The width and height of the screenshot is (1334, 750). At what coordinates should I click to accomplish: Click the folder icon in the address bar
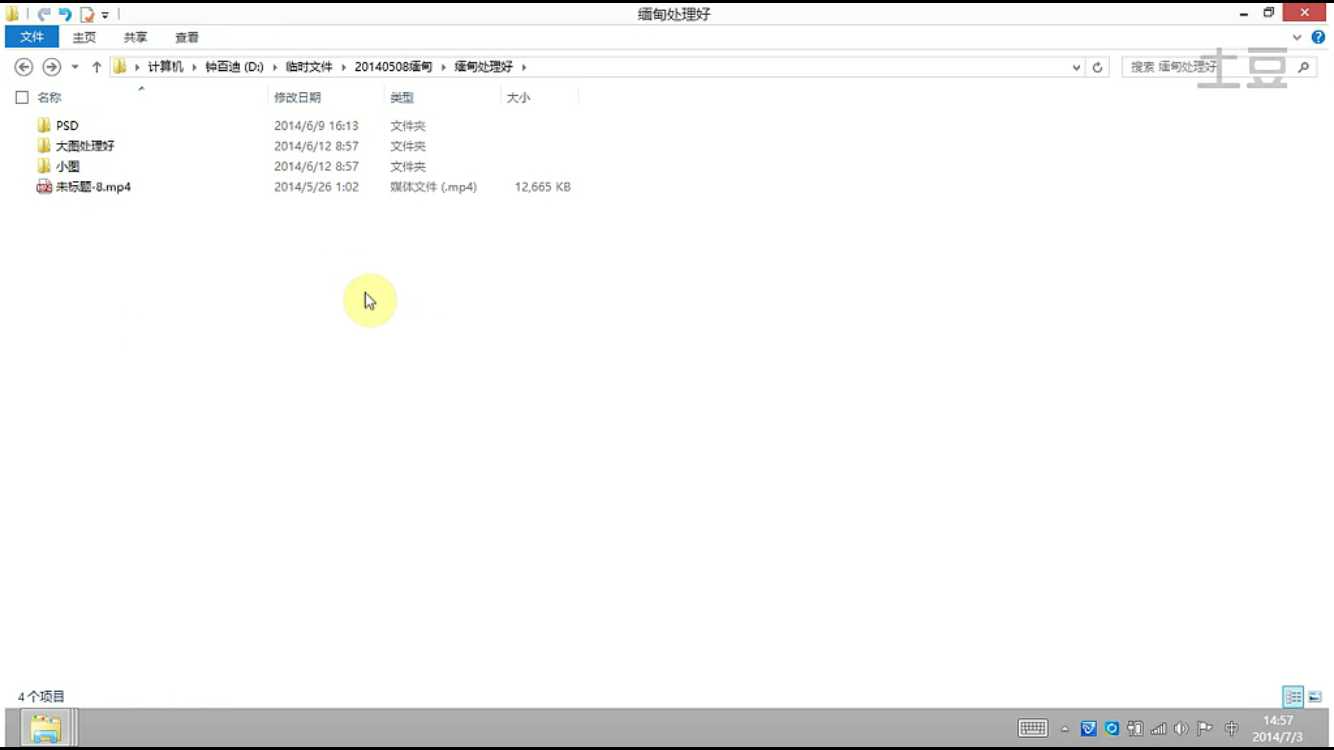(120, 67)
